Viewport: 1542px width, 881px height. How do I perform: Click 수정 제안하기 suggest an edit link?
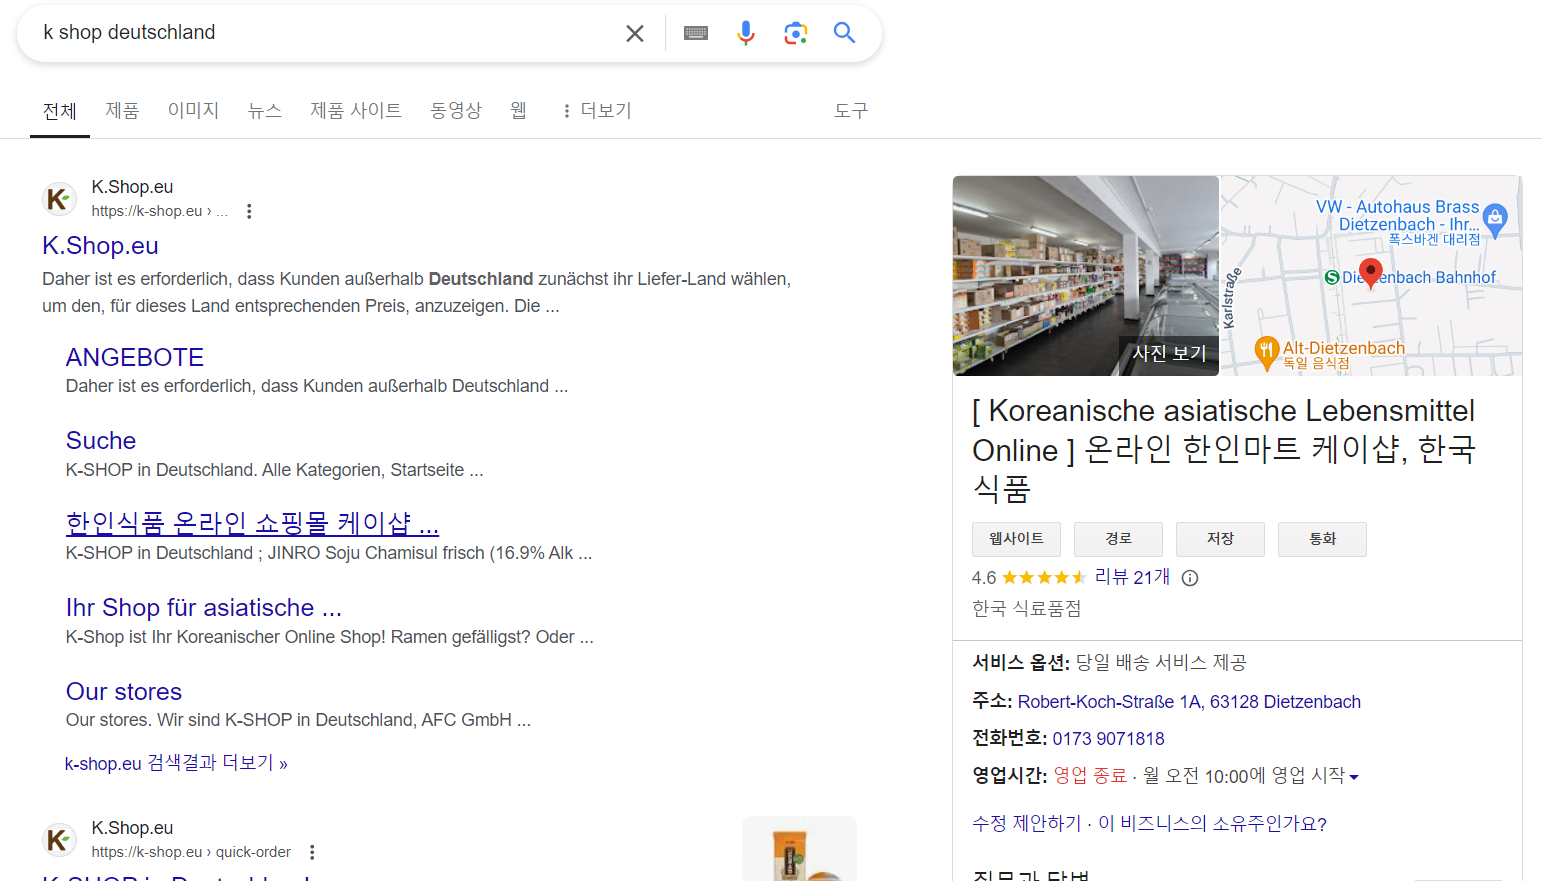pyautogui.click(x=1027, y=824)
